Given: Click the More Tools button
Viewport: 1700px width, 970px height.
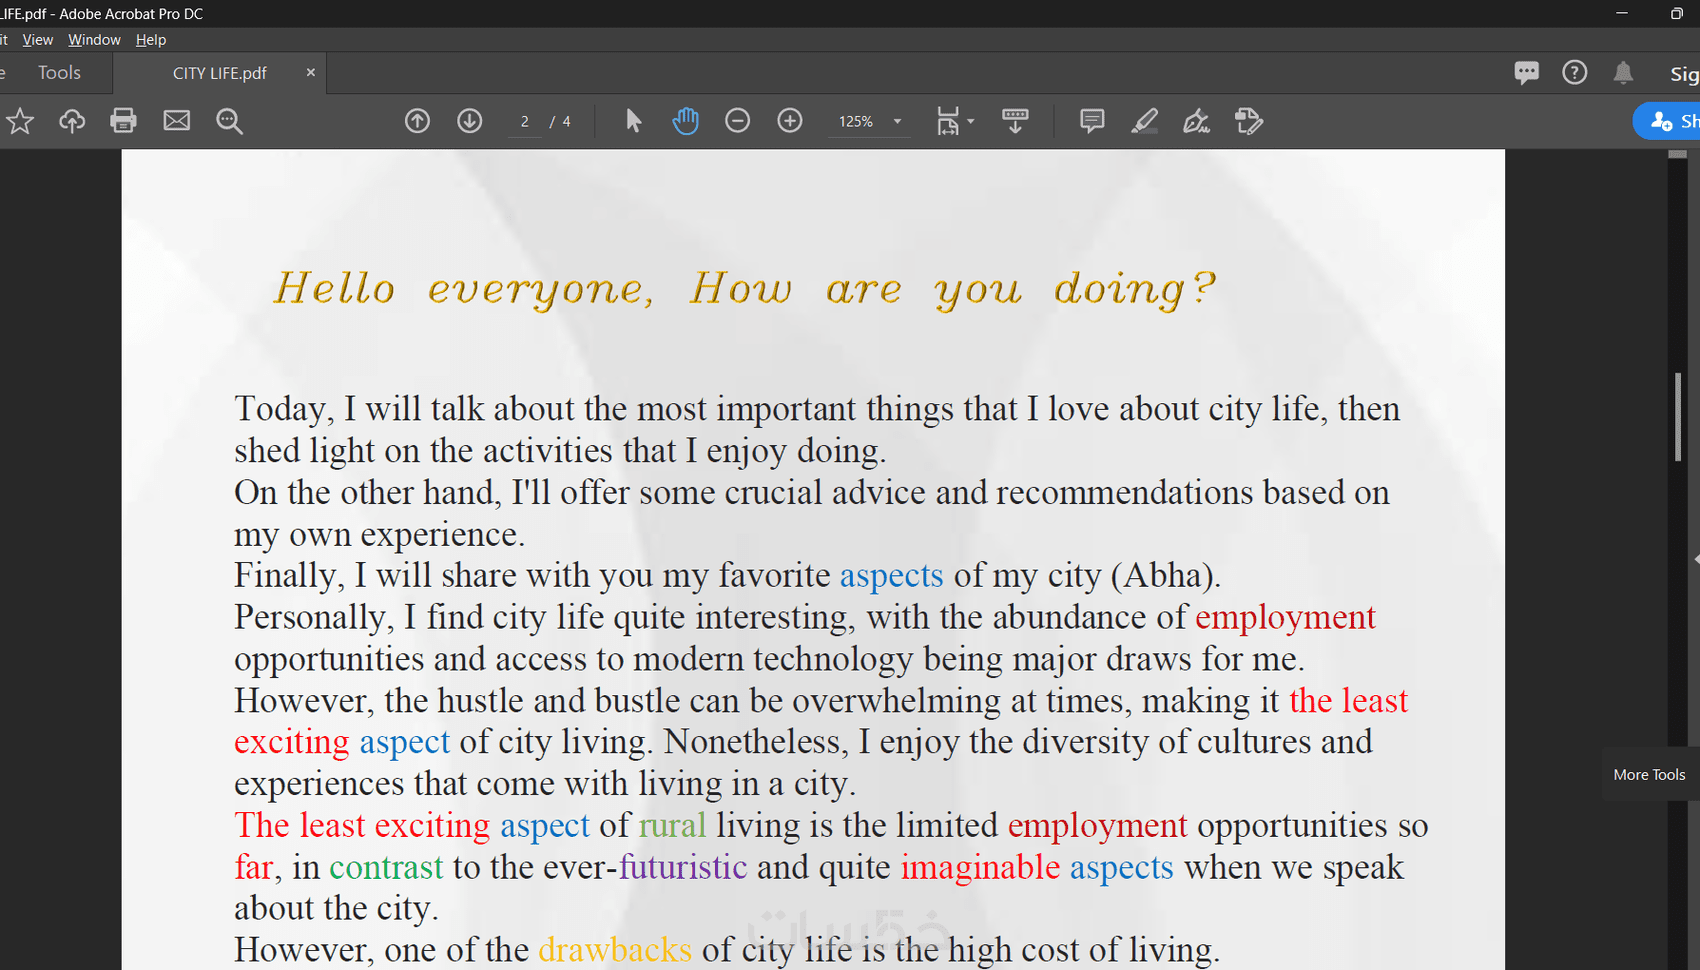Looking at the screenshot, I should [1650, 775].
